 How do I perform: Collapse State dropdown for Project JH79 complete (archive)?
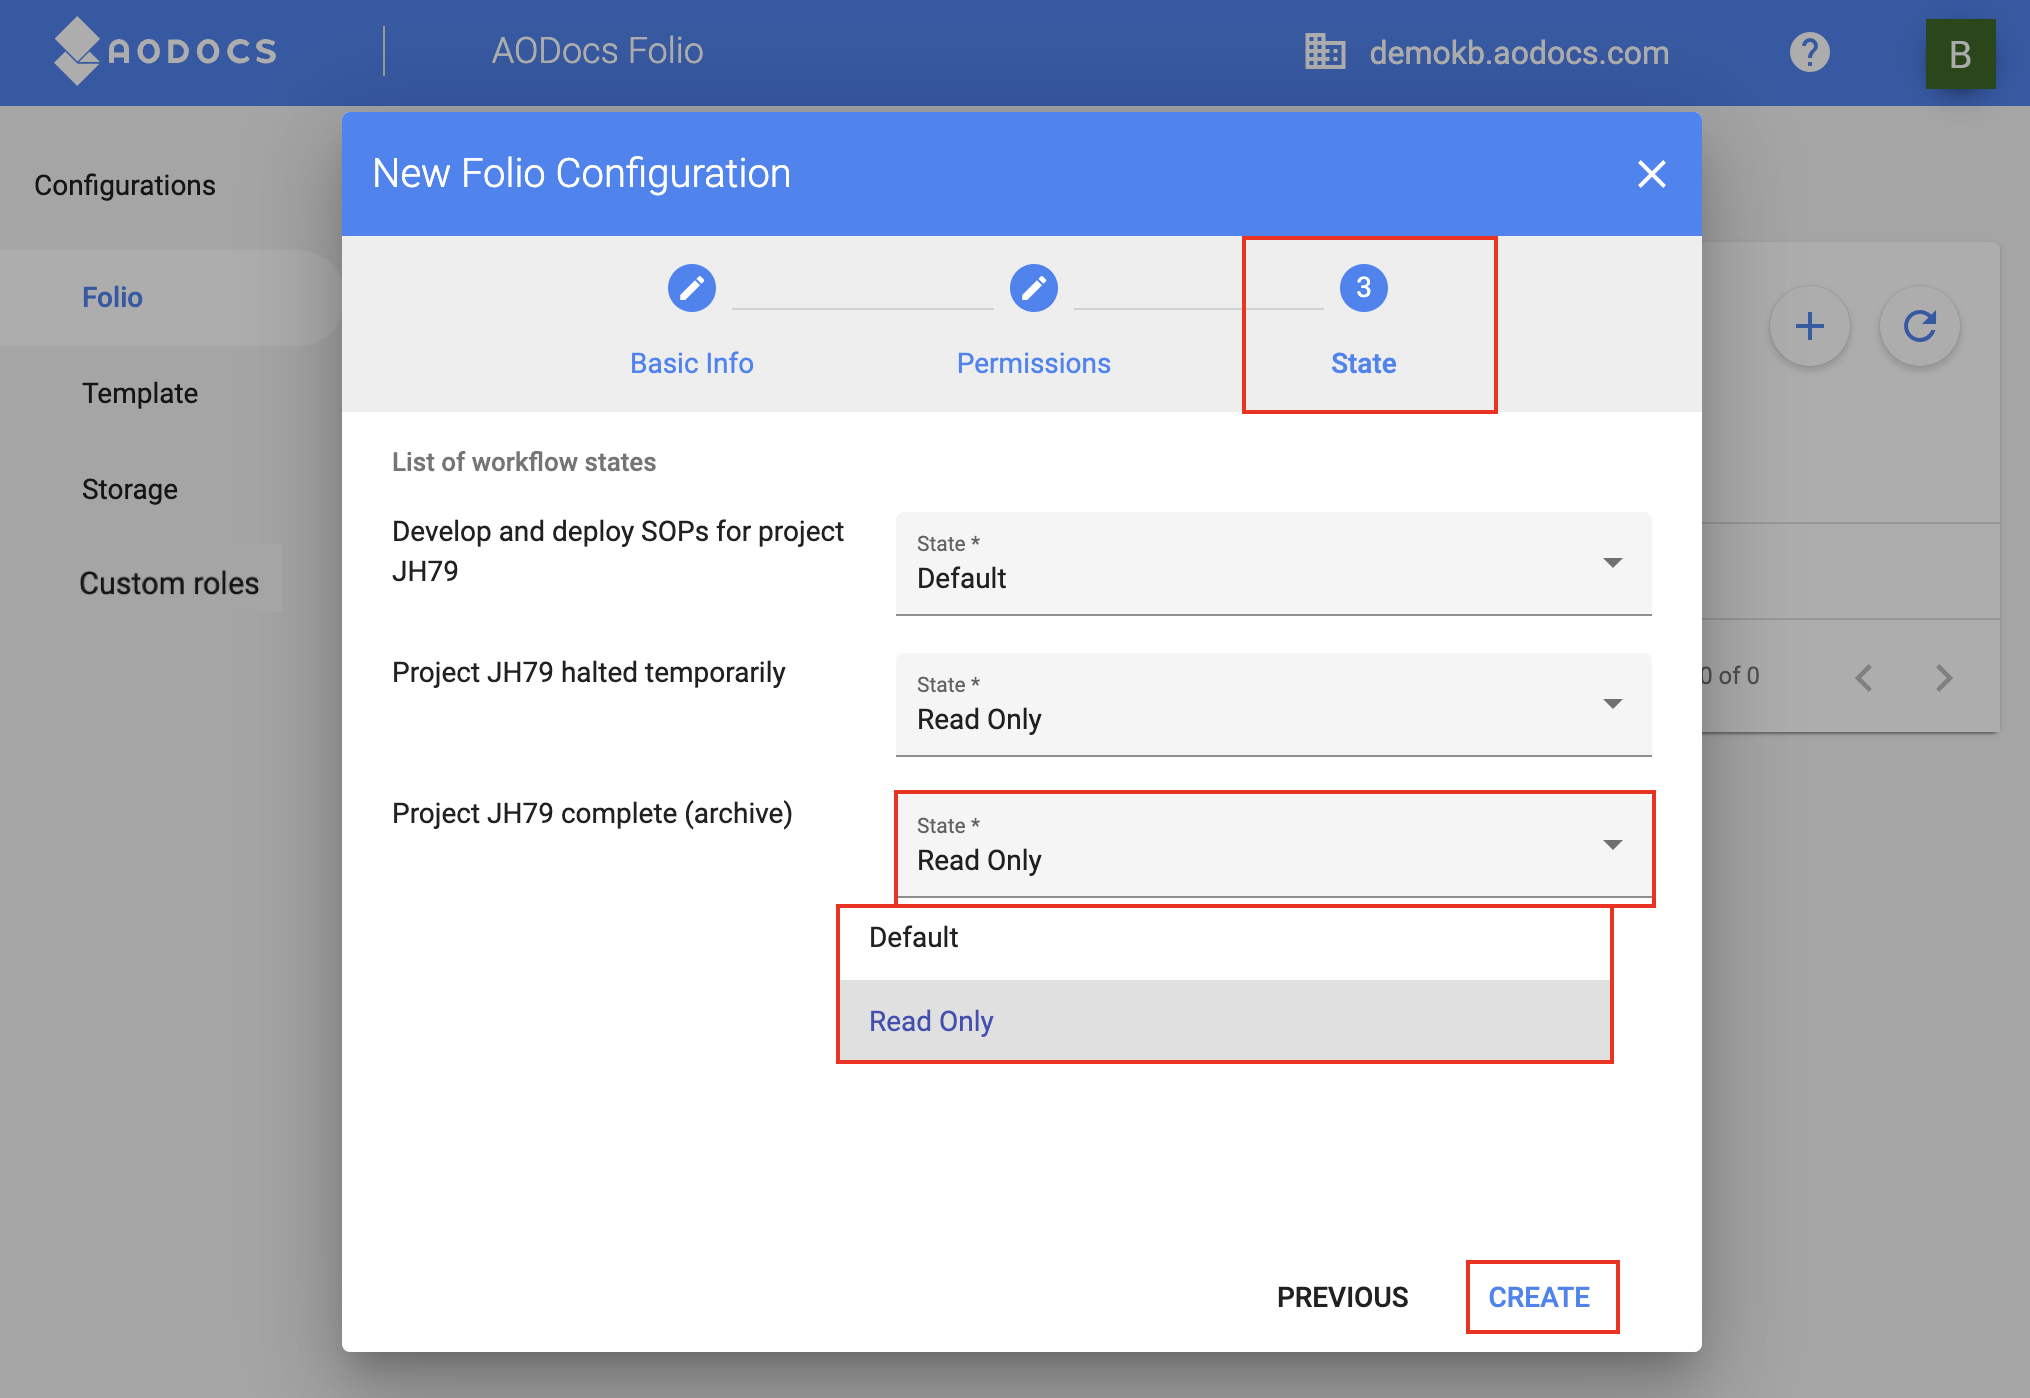click(1273, 846)
